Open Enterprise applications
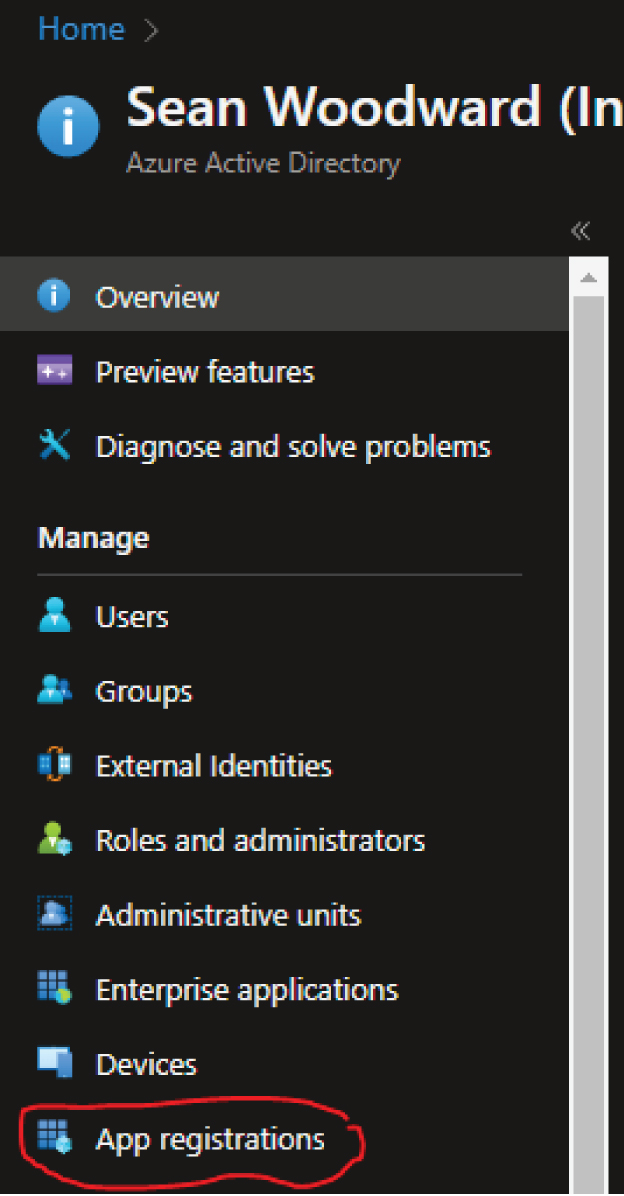 [247, 990]
